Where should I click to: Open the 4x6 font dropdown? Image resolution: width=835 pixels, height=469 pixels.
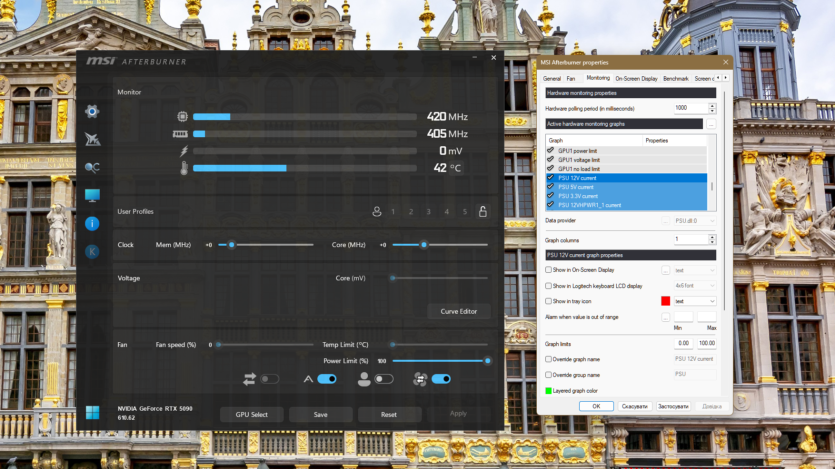694,286
